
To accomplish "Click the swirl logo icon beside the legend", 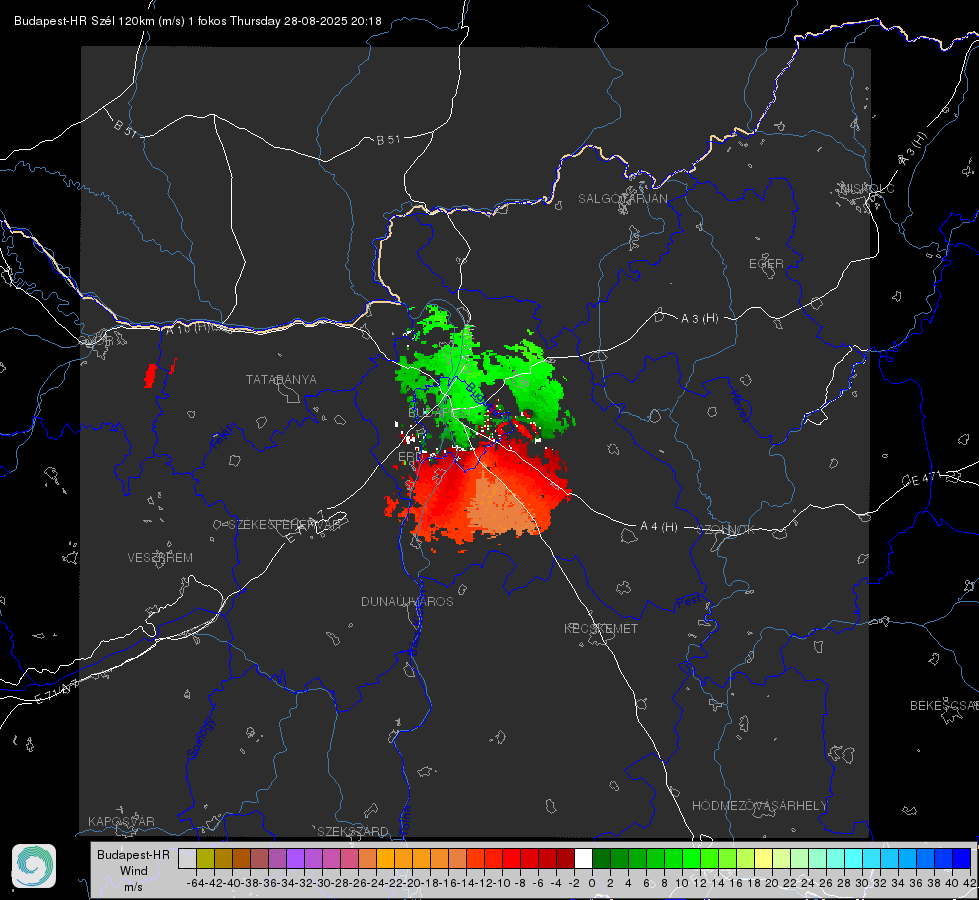I will pyautogui.click(x=34, y=866).
